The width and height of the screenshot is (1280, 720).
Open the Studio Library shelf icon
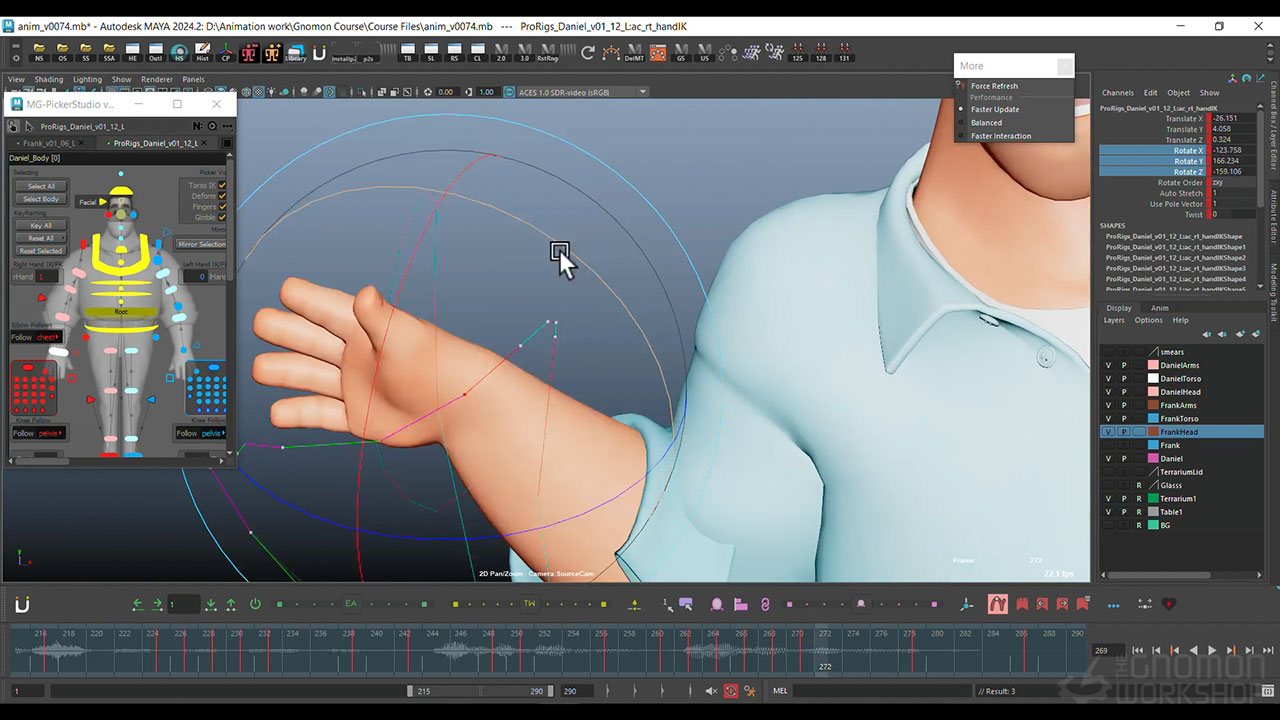coord(296,52)
